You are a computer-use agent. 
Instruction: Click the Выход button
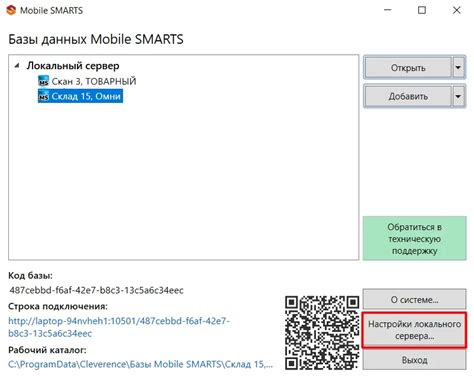pos(414,360)
